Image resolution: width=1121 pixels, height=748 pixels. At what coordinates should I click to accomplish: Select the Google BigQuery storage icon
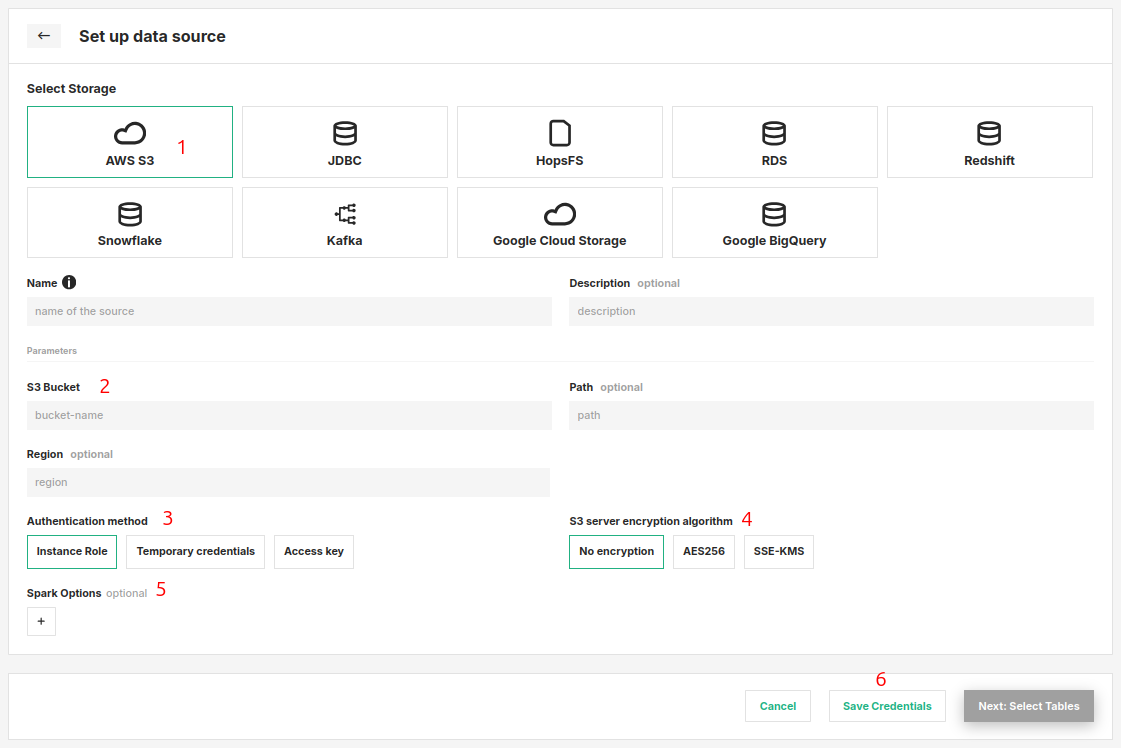[x=774, y=214]
